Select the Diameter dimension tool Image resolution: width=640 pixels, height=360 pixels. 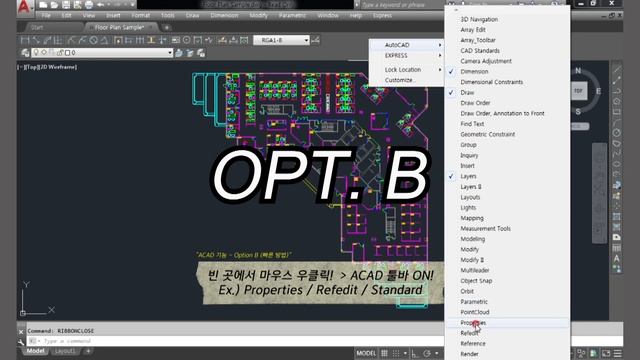93,40
